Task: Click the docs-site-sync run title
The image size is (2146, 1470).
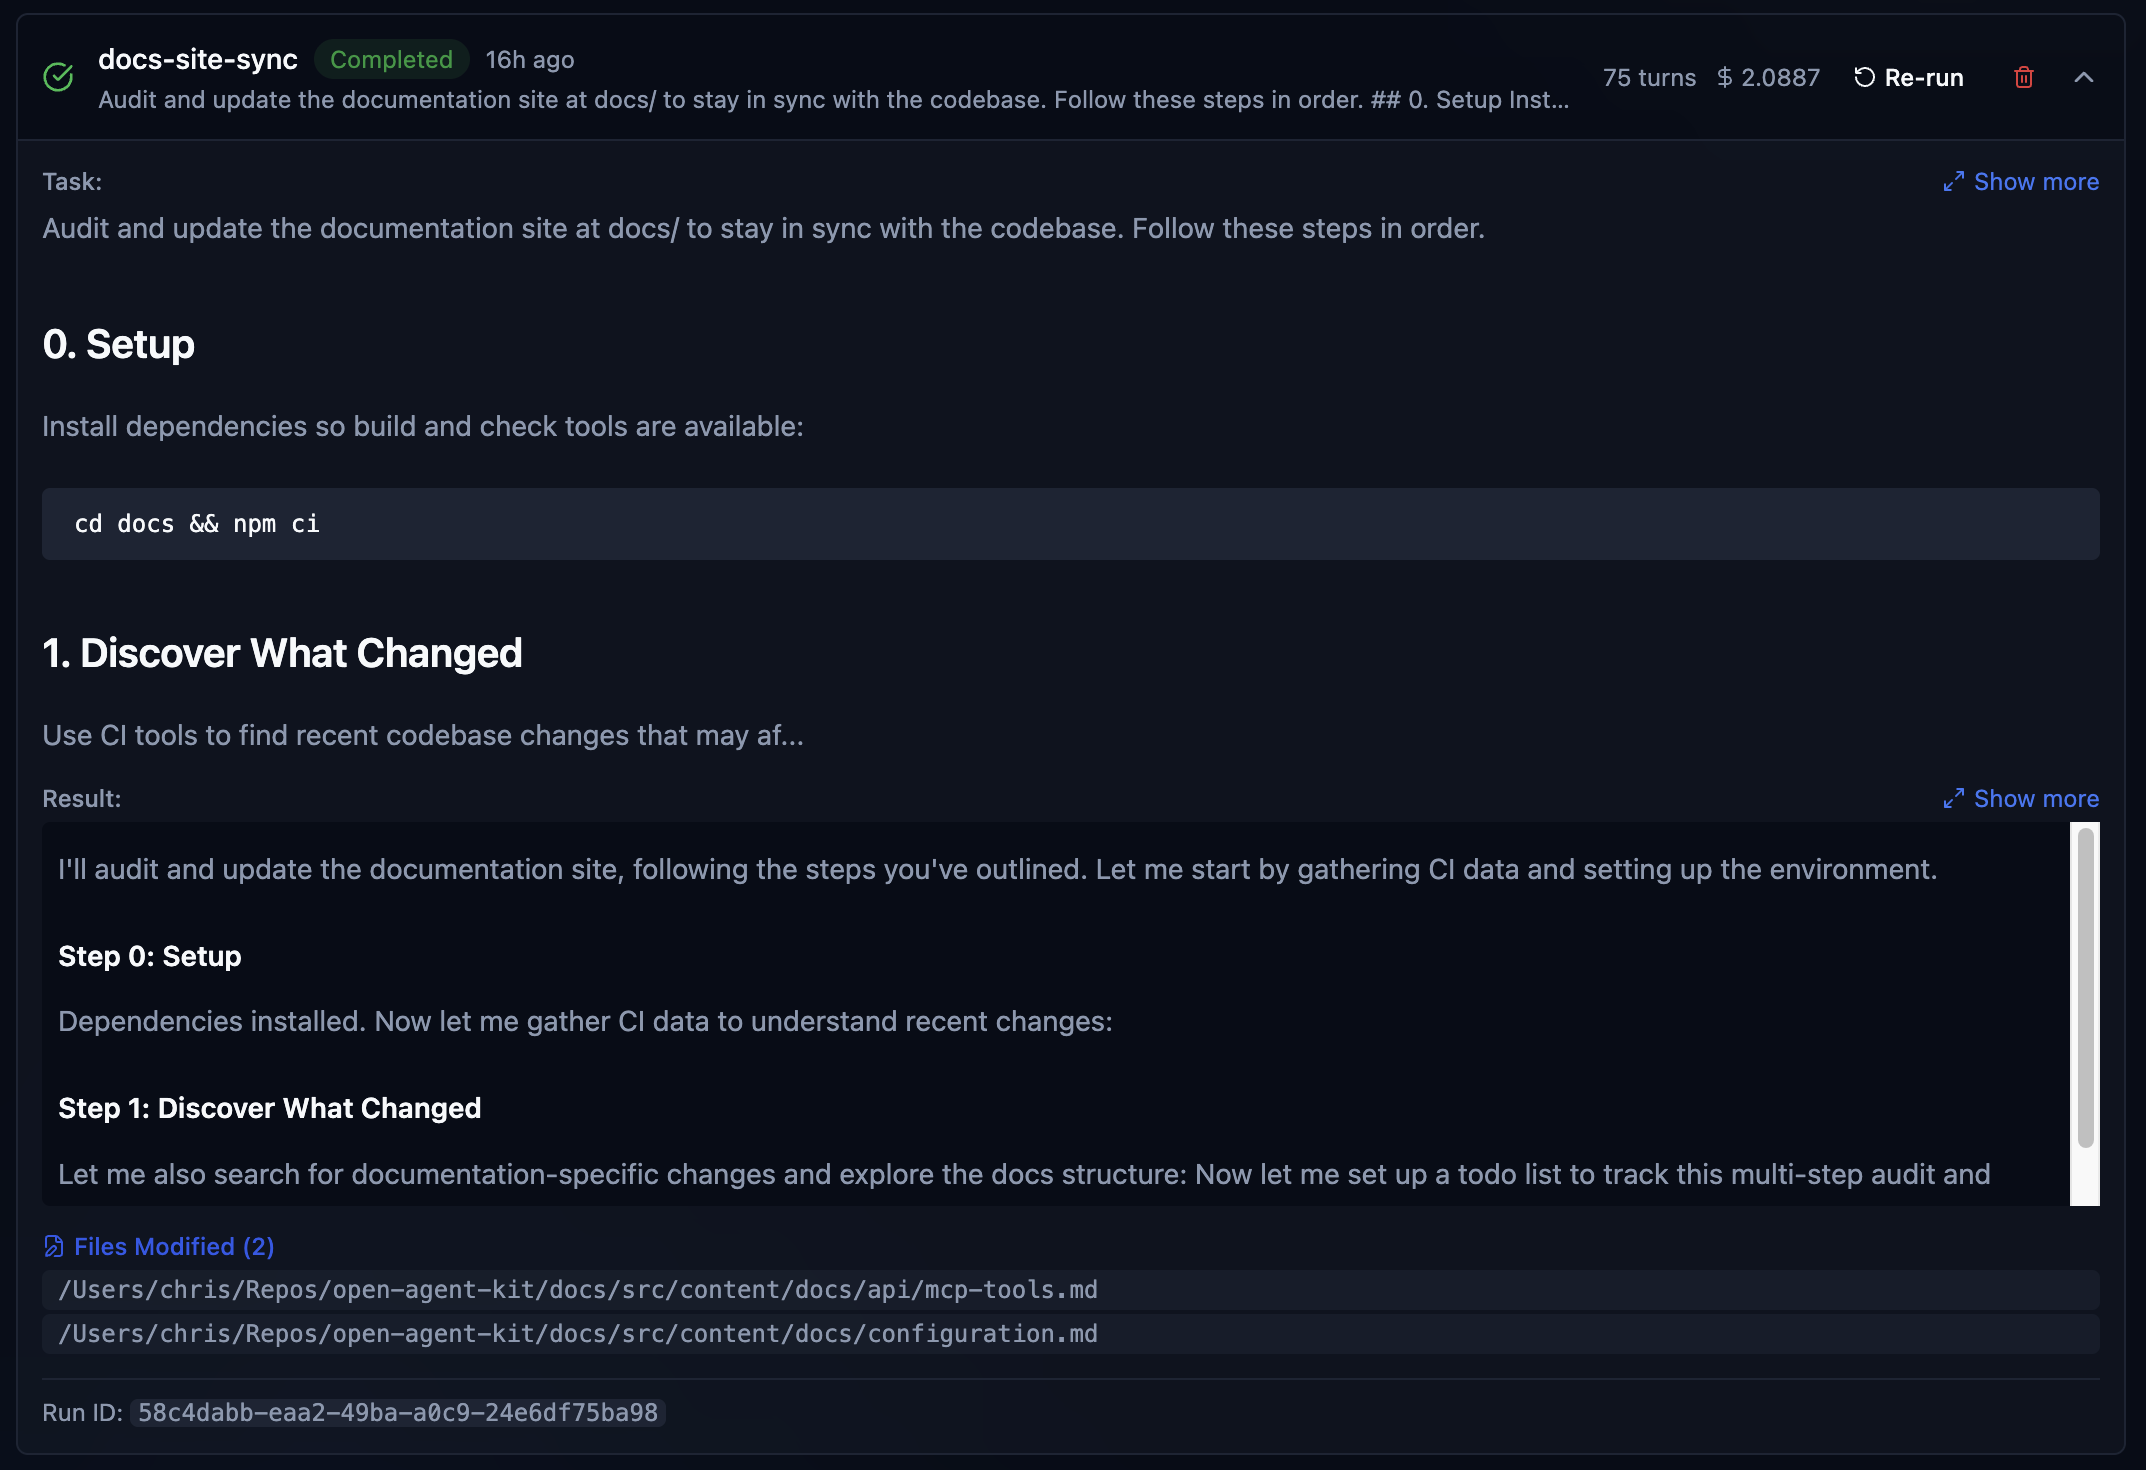Action: (x=198, y=60)
